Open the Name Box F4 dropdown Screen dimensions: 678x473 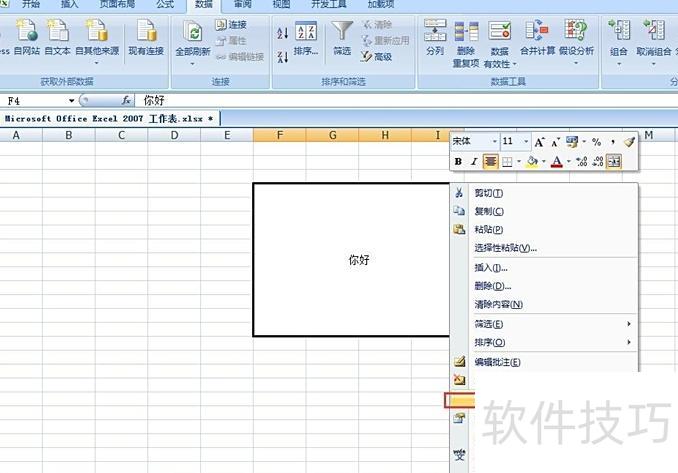[71, 101]
